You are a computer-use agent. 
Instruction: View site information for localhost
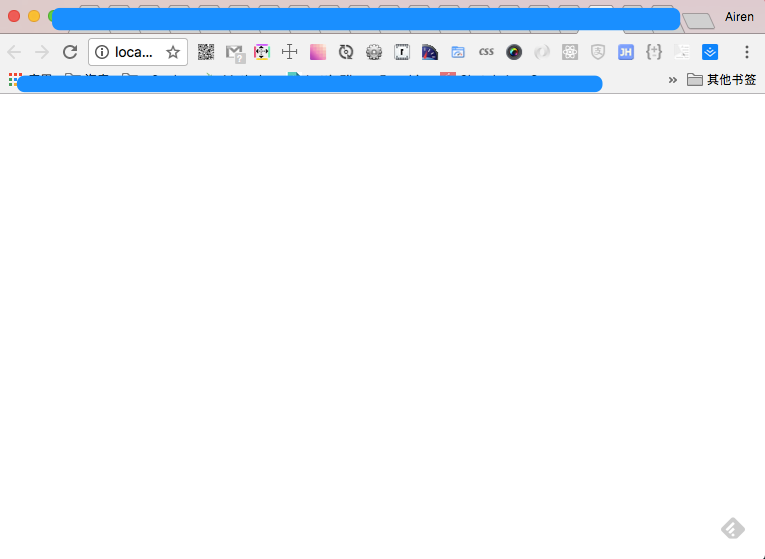[102, 52]
